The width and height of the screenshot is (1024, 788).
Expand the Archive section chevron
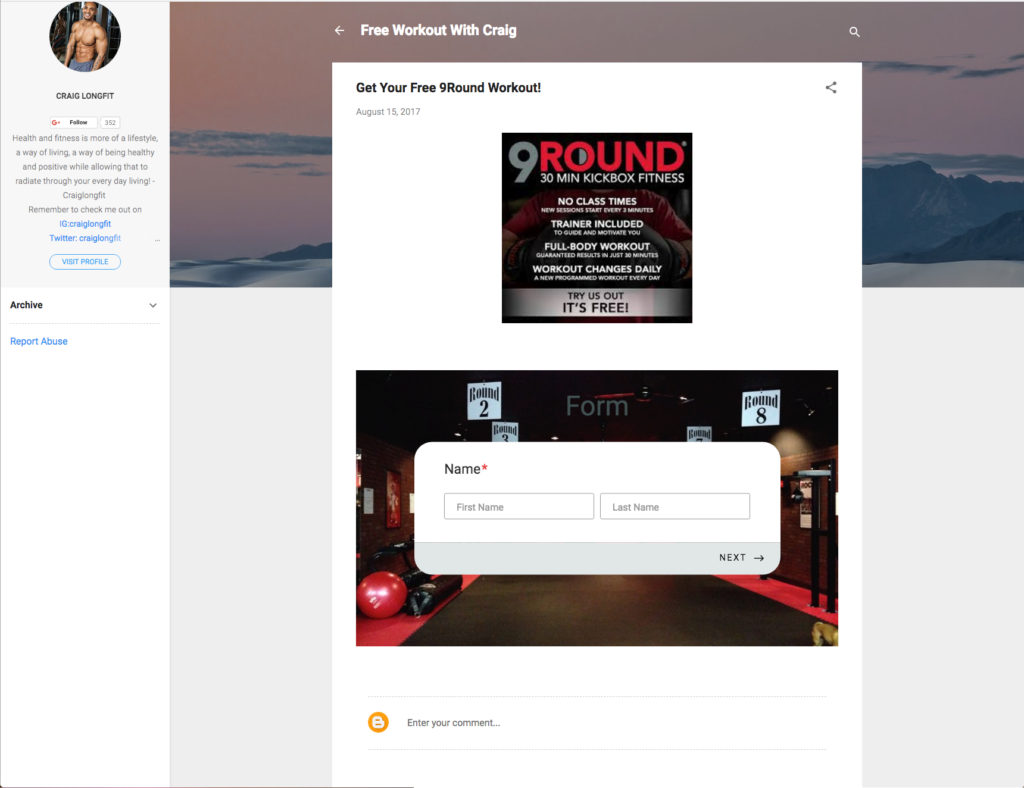coord(153,305)
